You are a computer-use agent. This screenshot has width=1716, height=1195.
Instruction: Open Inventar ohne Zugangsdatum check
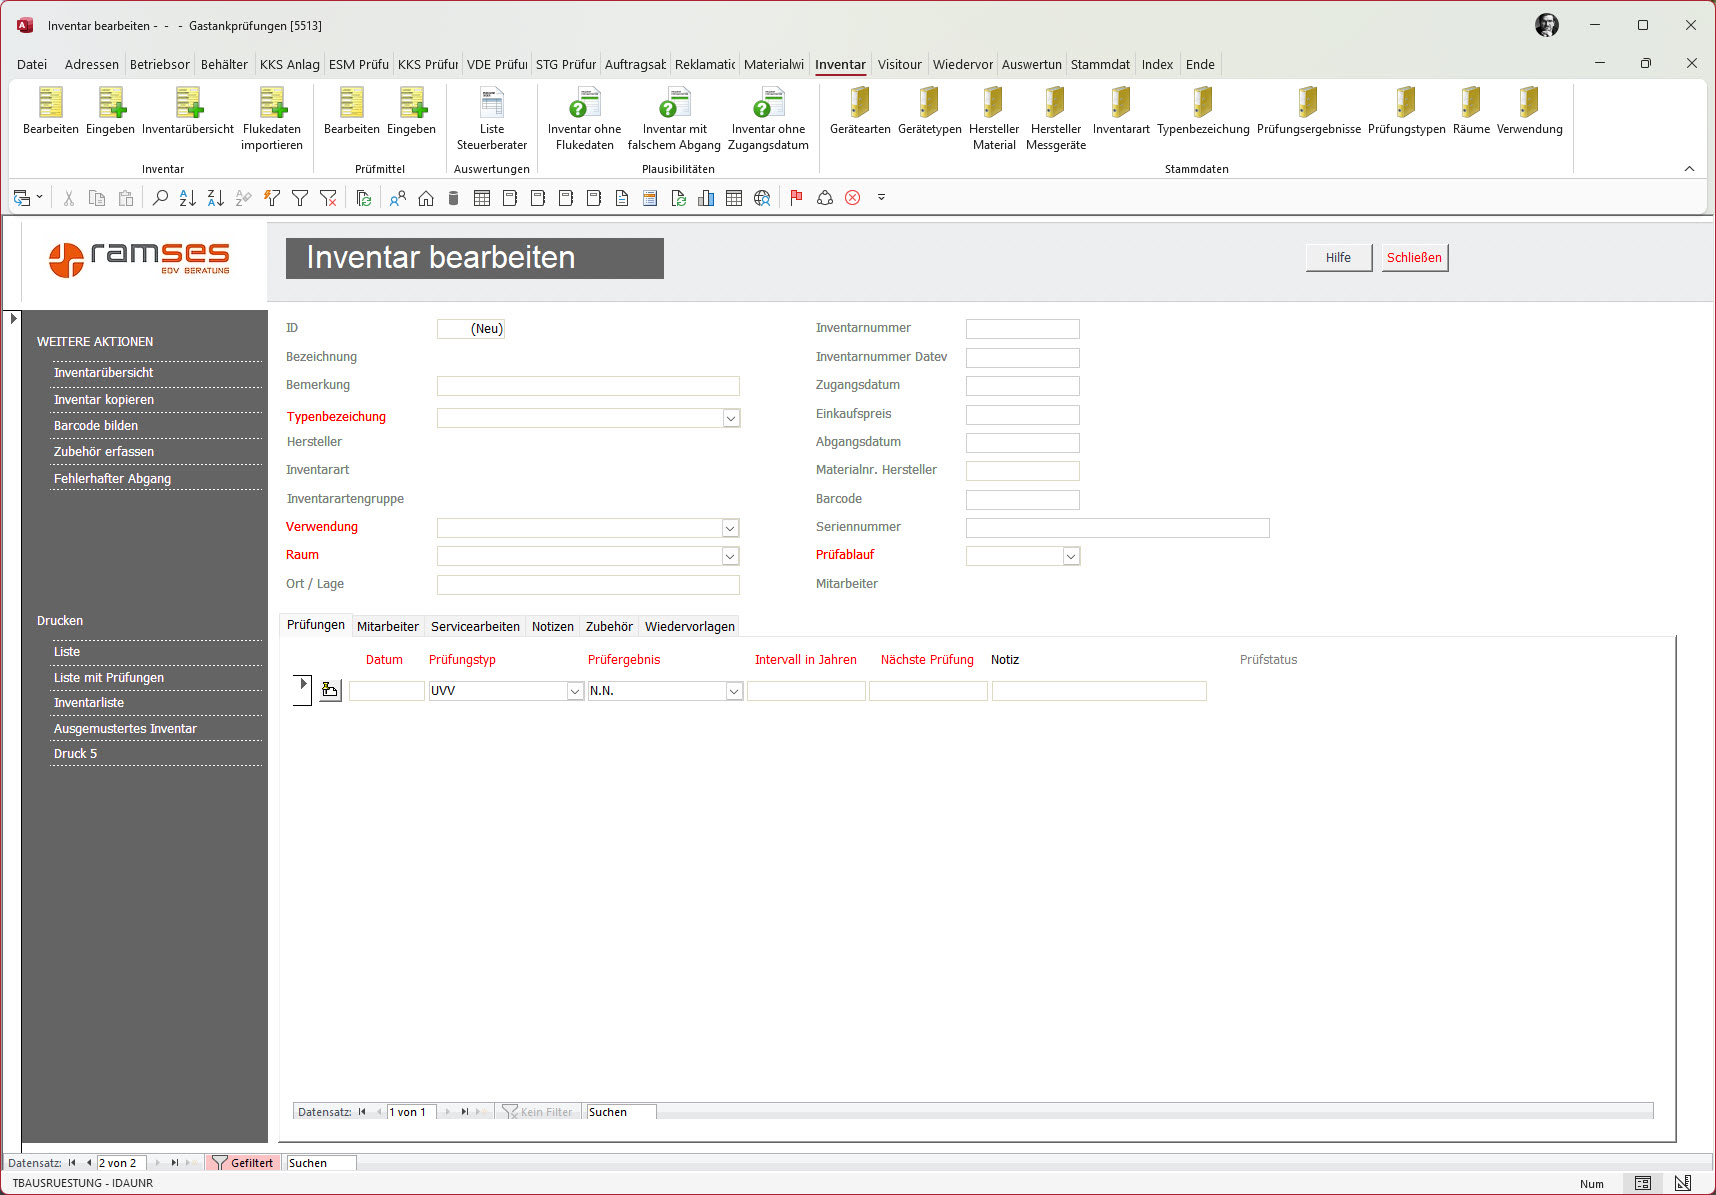point(768,118)
